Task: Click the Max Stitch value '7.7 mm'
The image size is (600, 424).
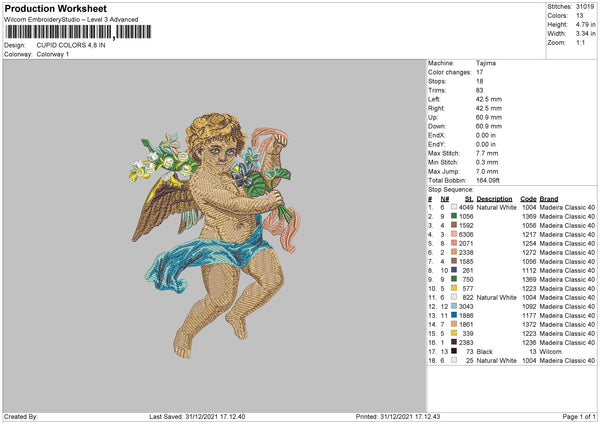Action: 487,153
